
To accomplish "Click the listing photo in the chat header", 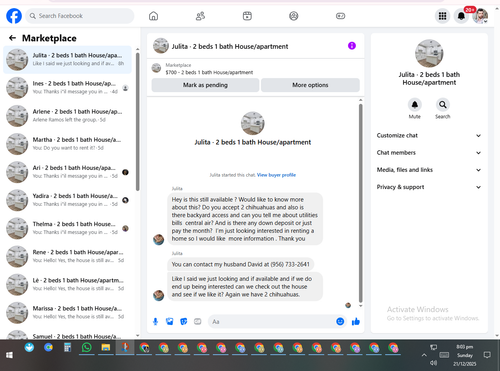I will point(161,46).
